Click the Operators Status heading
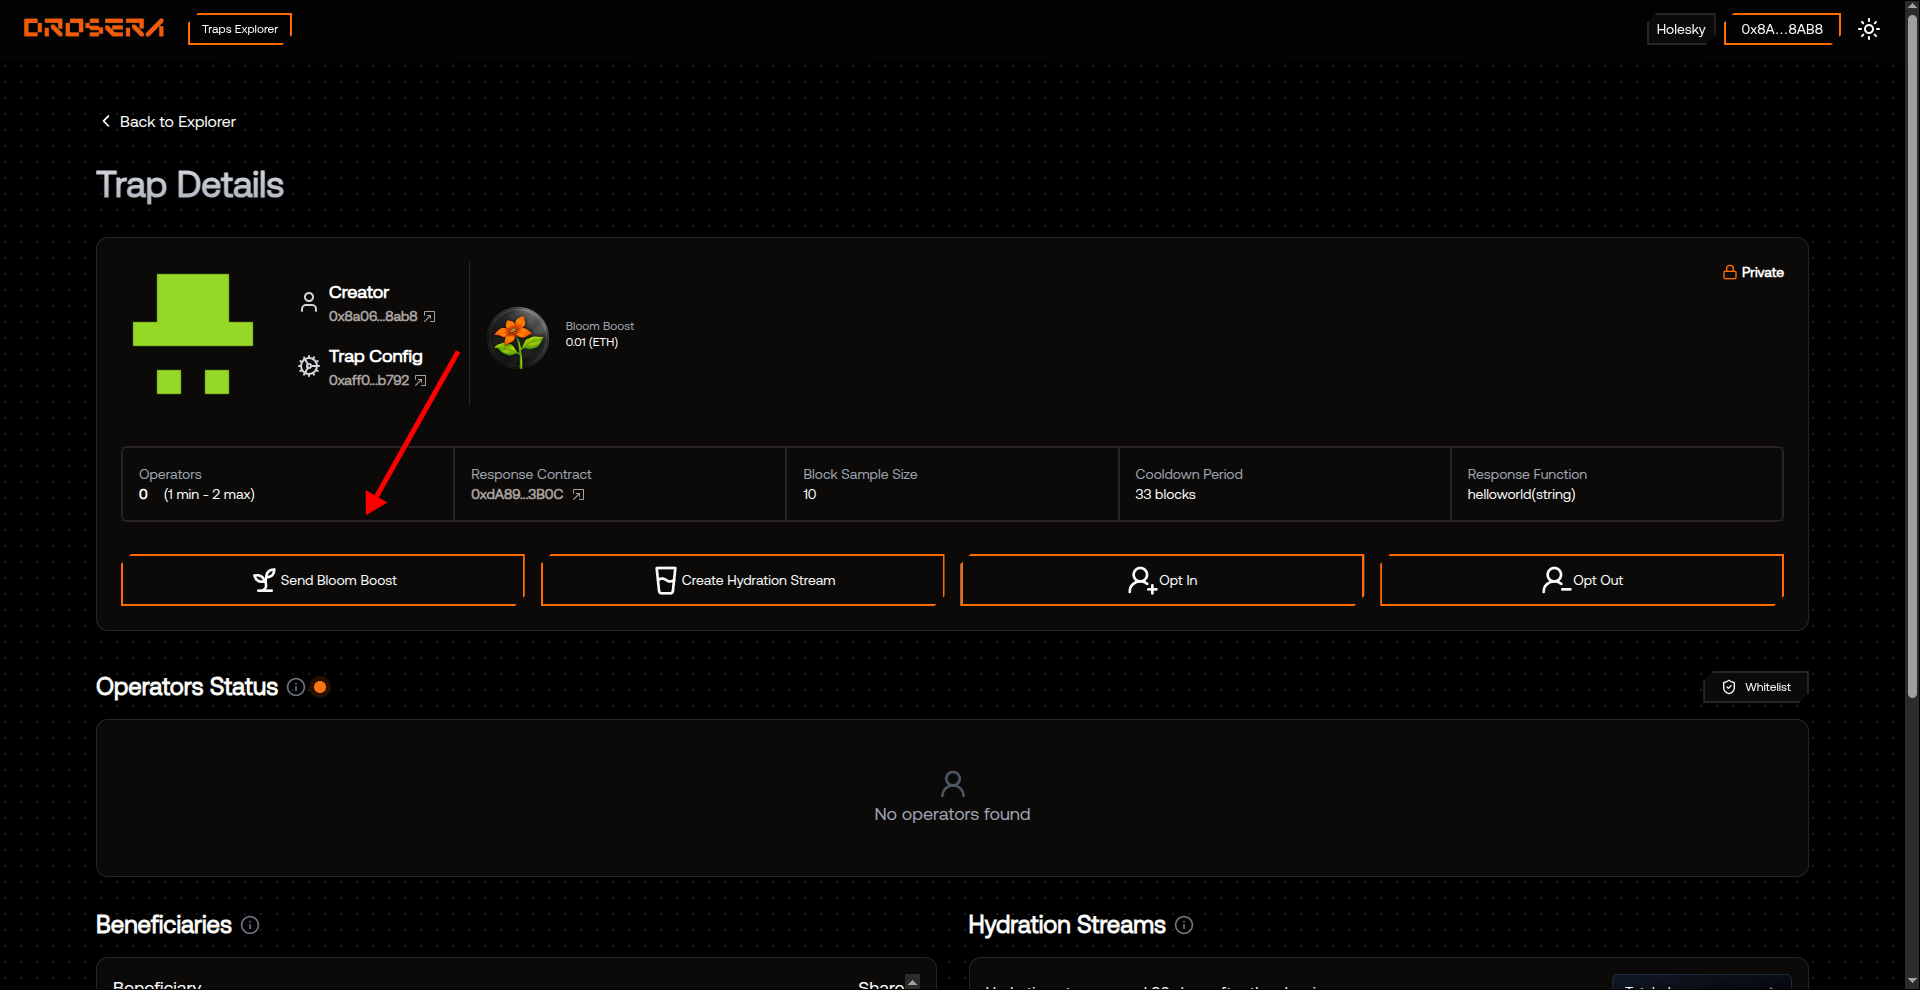 pos(187,687)
